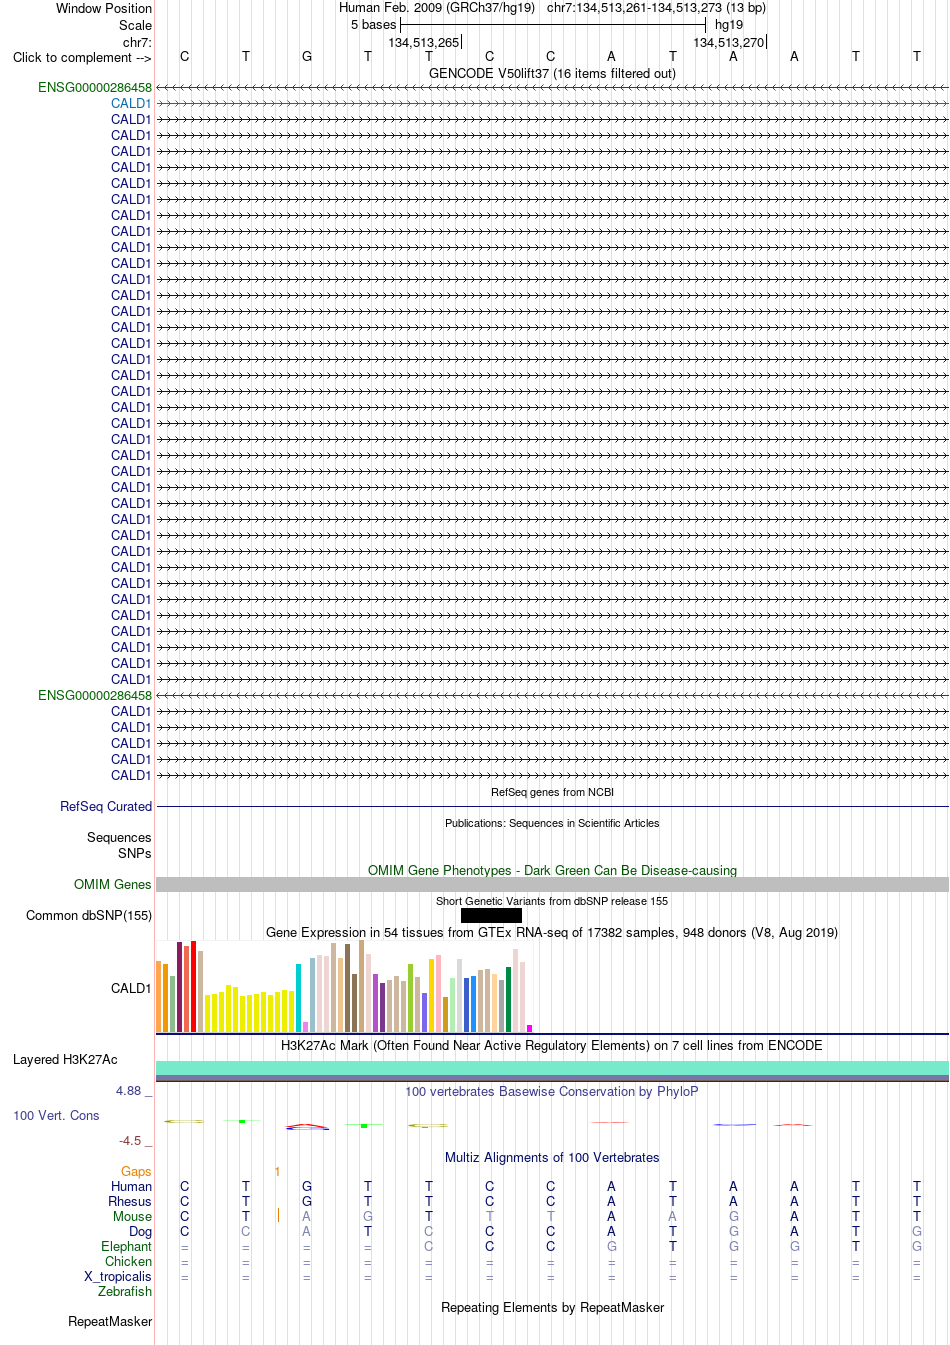Click the GTEx Gene Expression track title

pyautogui.click(x=552, y=932)
